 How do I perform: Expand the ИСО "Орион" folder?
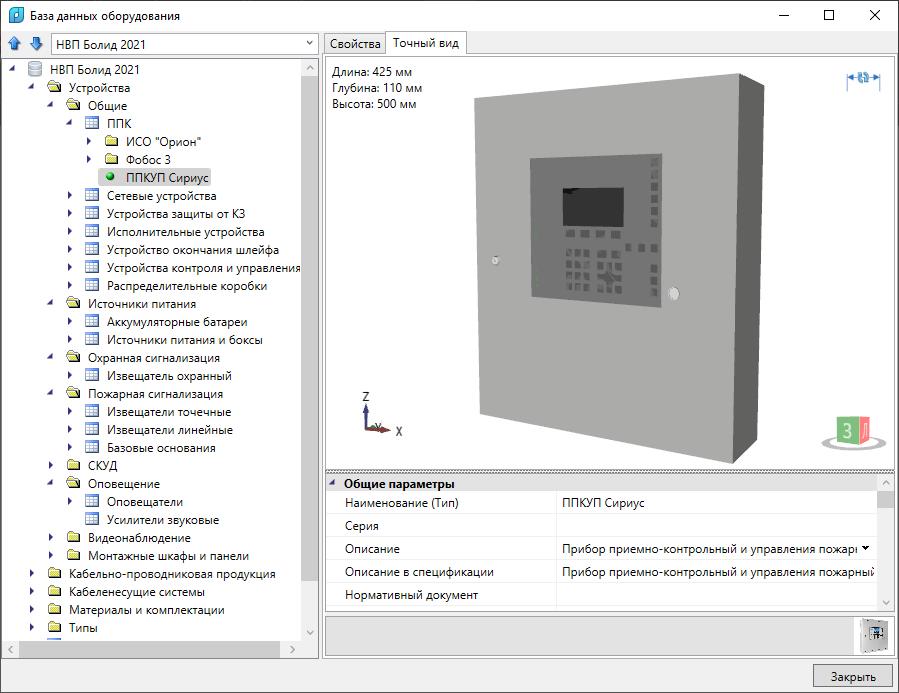pyautogui.click(x=89, y=142)
